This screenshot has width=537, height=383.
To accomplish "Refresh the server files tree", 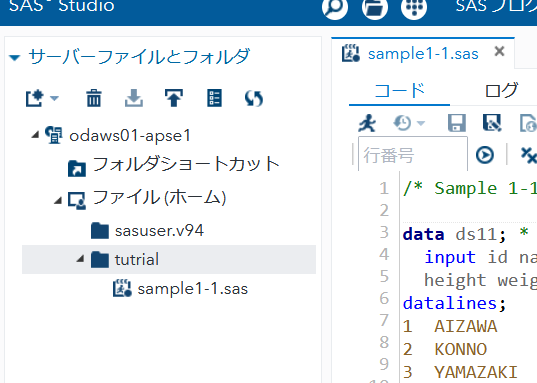I will coord(254,98).
